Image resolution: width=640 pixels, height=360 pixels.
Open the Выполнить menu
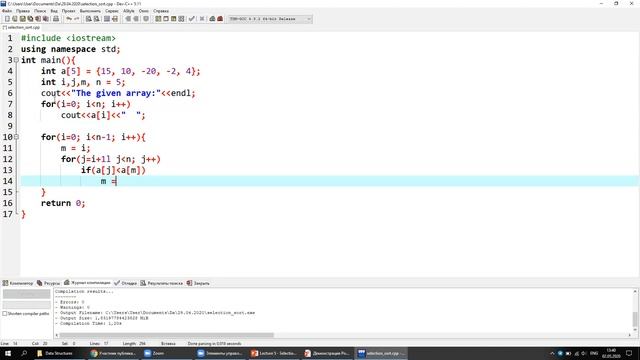[90, 11]
